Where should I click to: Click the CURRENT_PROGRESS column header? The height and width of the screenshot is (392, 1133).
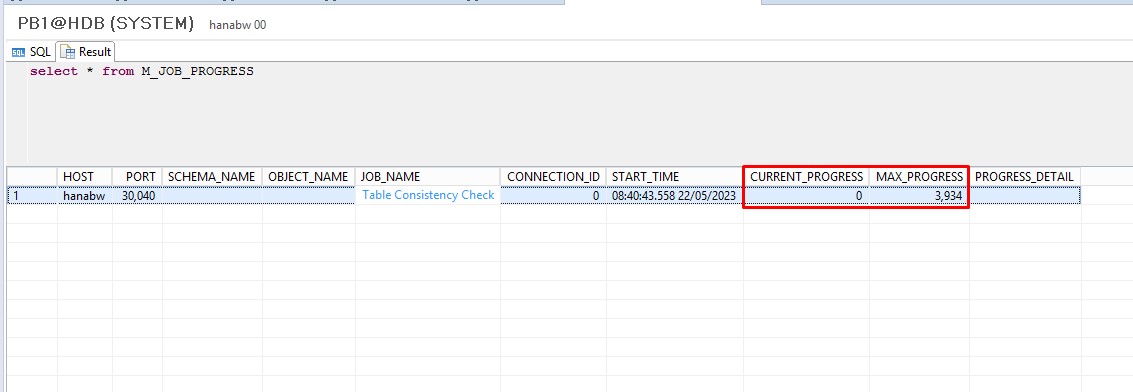point(806,177)
